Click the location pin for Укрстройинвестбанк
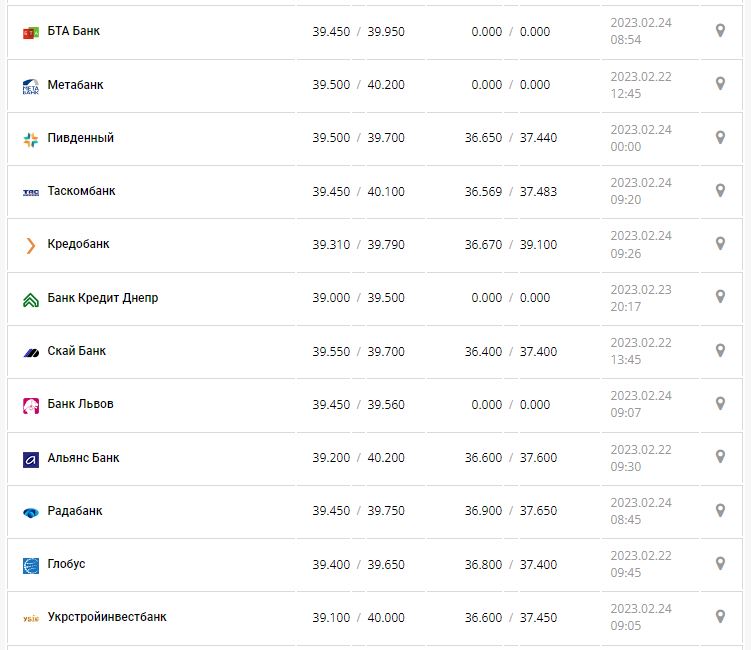This screenshot has height=650, width=751. [x=720, y=616]
